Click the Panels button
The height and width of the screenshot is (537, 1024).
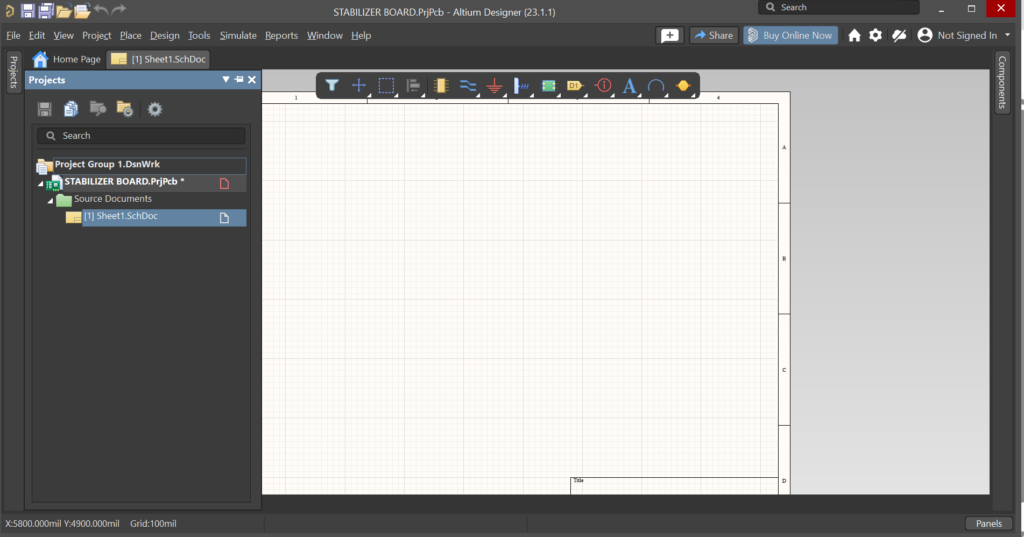[x=988, y=523]
